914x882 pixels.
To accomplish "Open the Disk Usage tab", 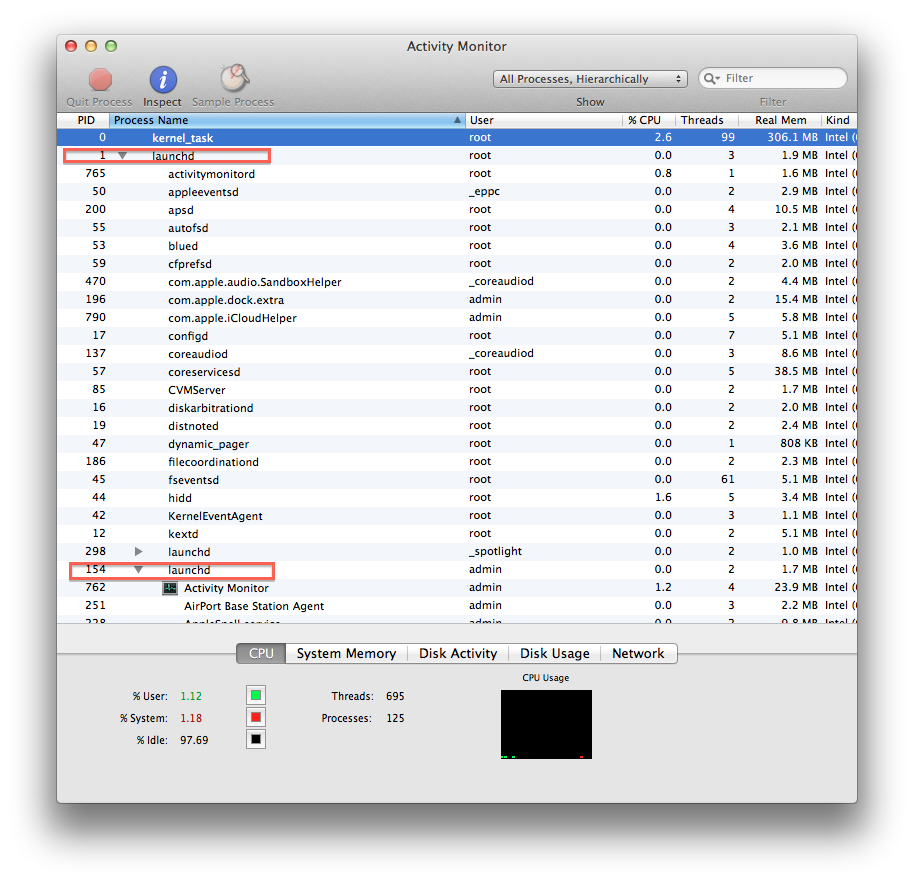I will pos(555,653).
